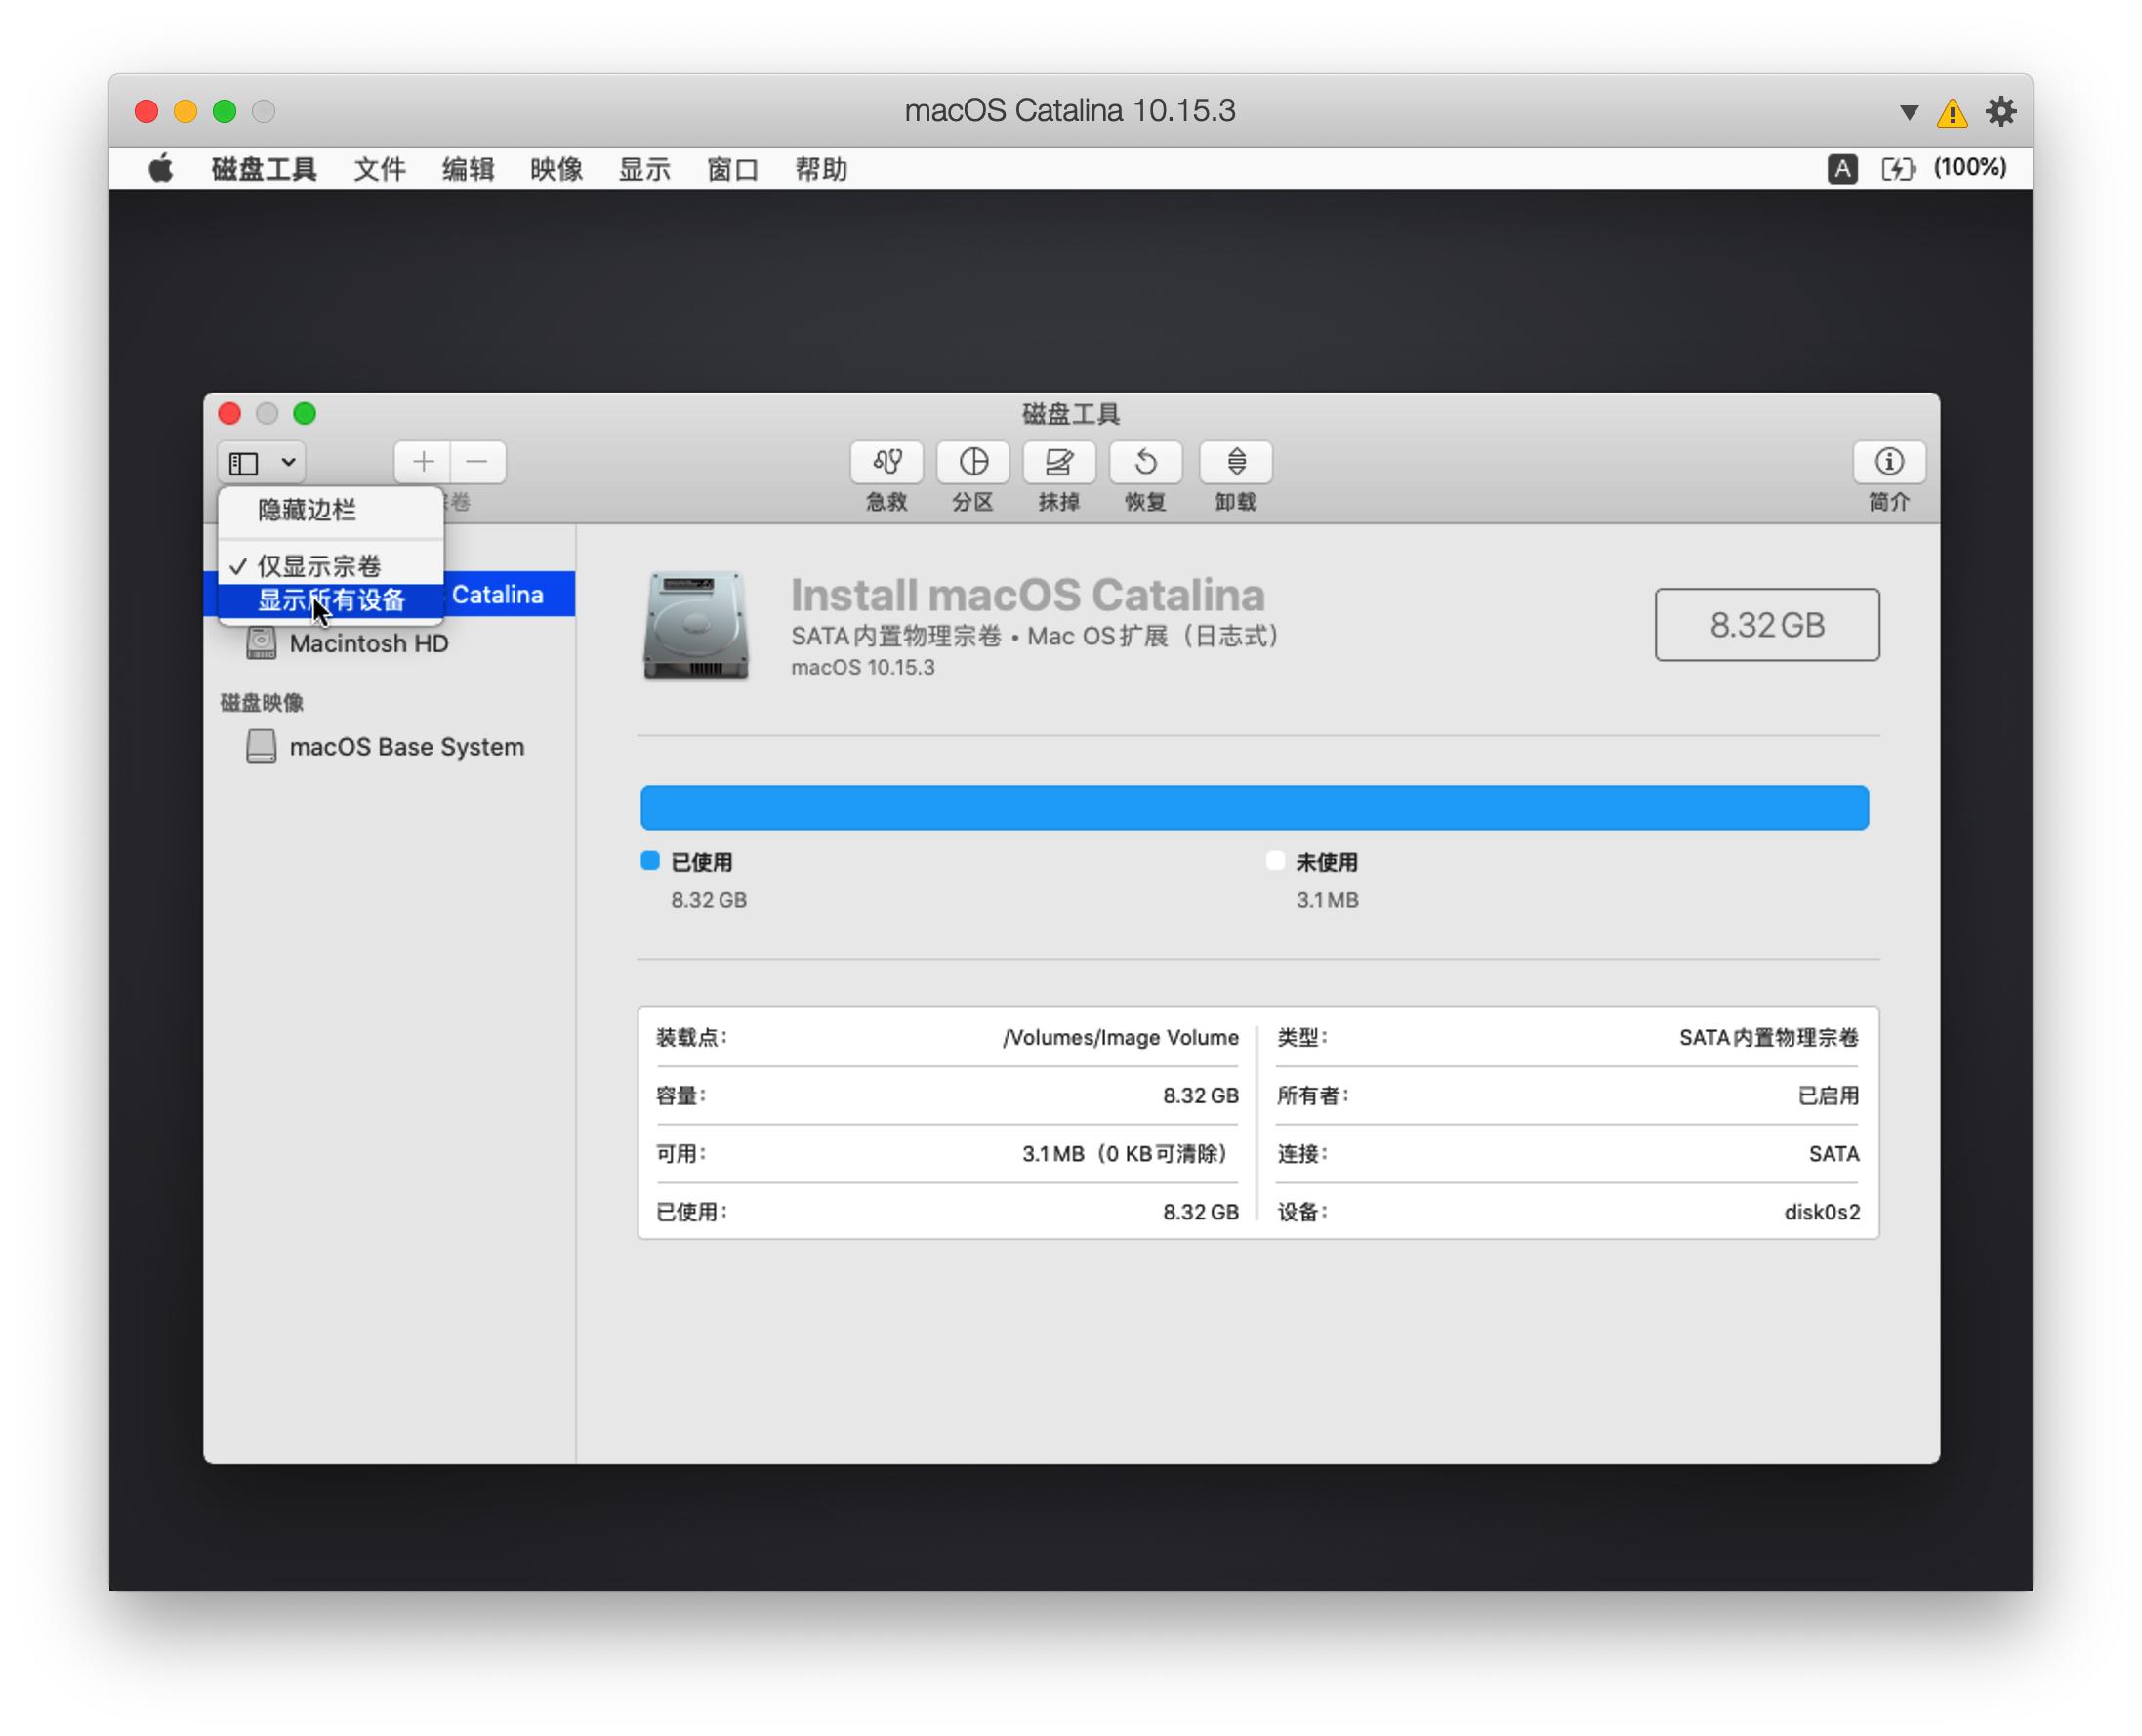This screenshot has width=2142, height=1736.
Task: Click the blue used-space bar
Action: [1254, 808]
